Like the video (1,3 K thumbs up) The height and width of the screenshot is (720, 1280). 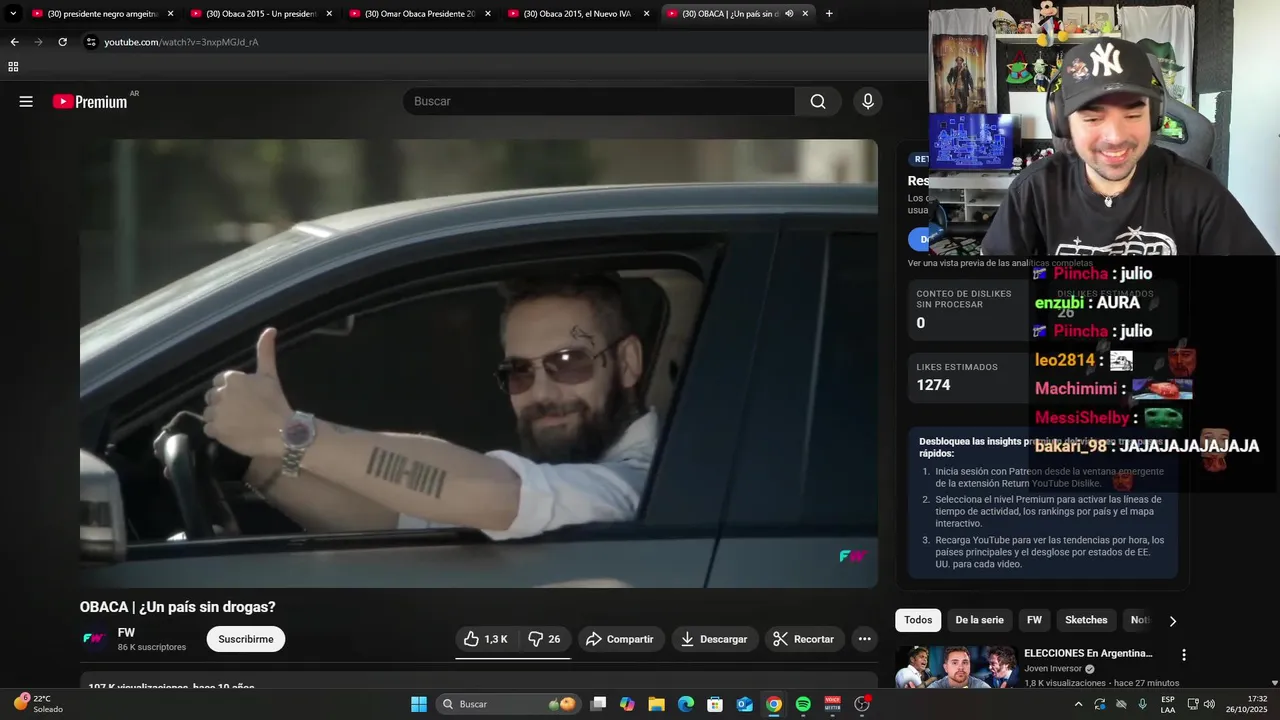[486, 639]
